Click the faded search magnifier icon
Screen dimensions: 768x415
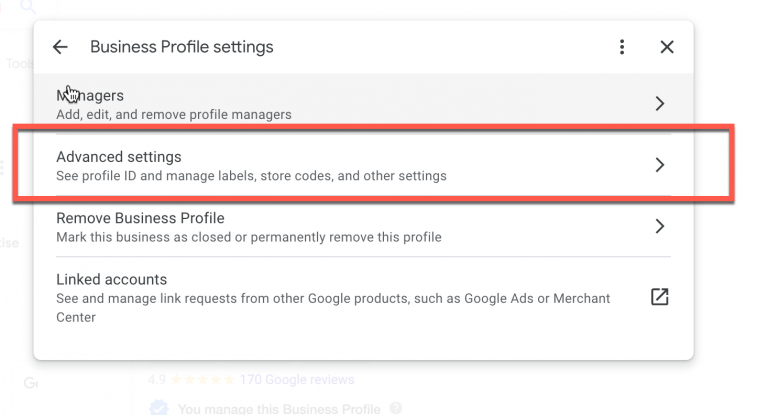(27, 8)
